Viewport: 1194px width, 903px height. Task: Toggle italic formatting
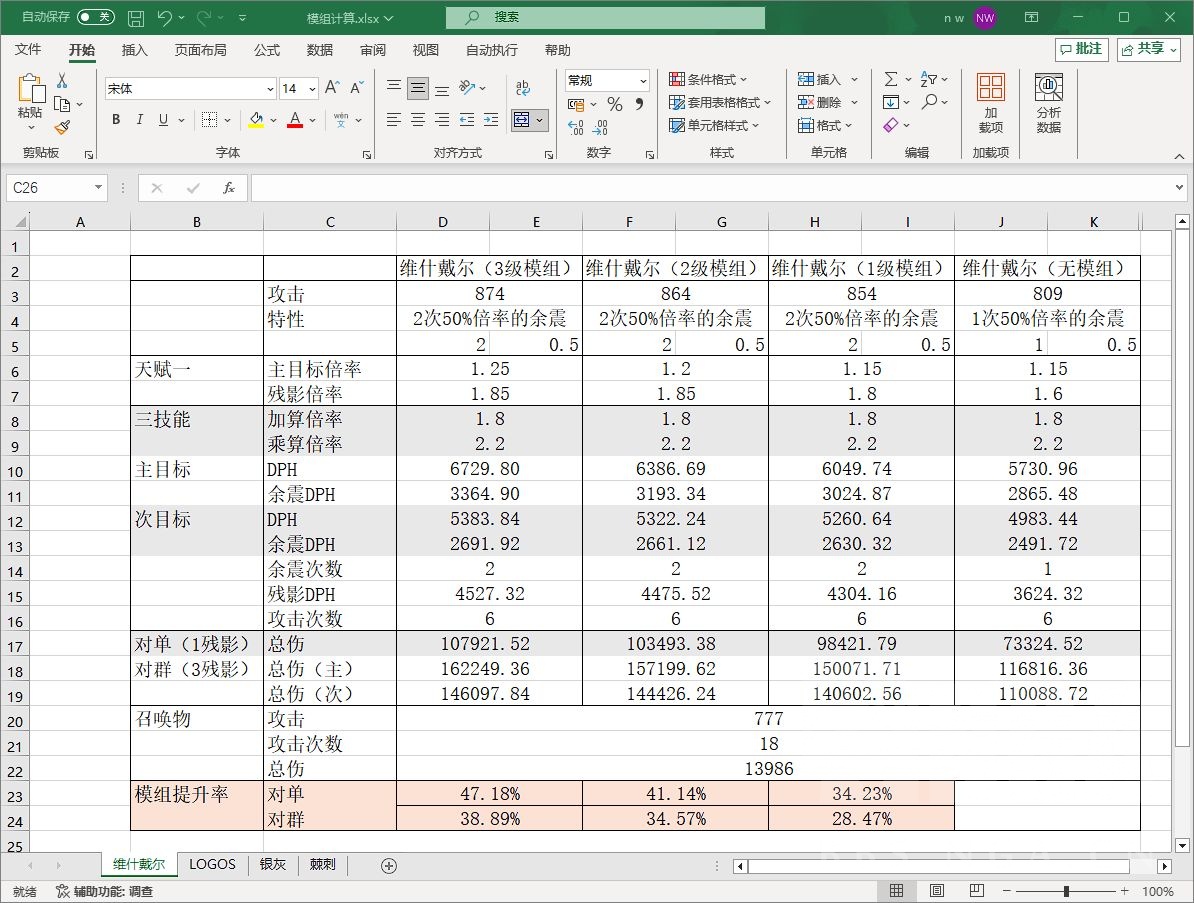(x=140, y=119)
